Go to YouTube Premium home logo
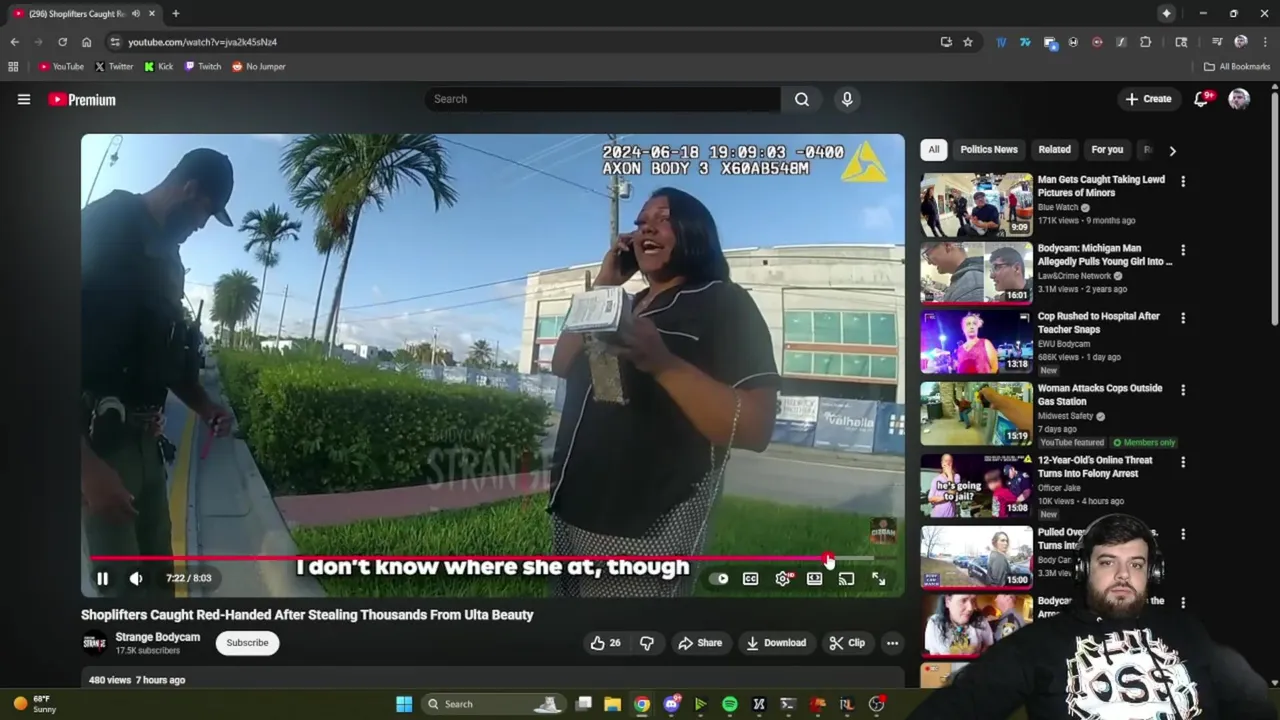This screenshot has width=1280, height=720. [x=82, y=100]
